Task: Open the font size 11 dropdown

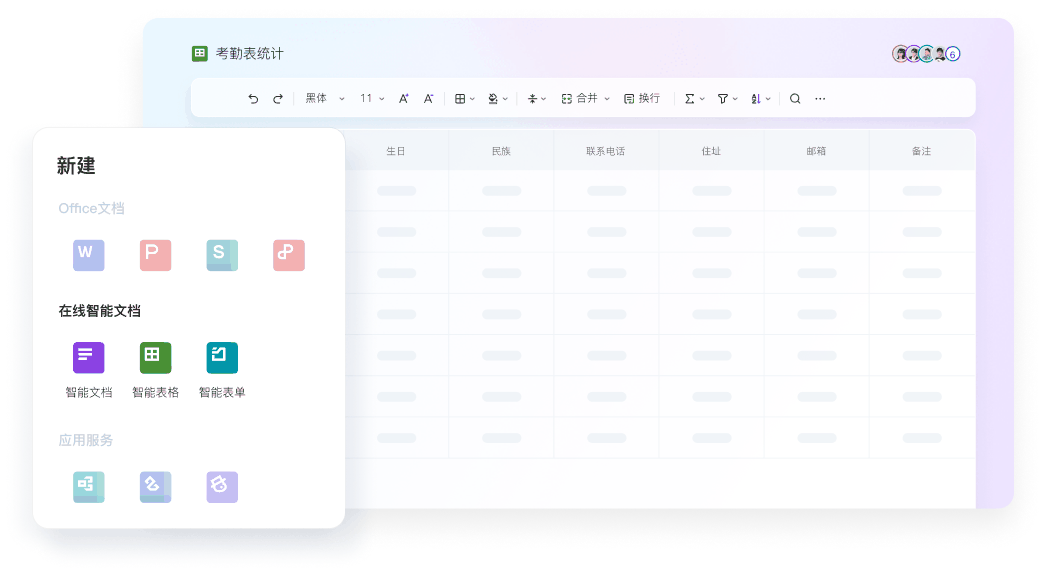Action: [372, 99]
